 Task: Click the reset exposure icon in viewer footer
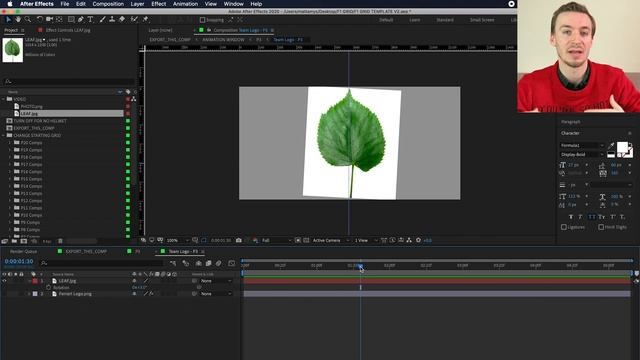(x=418, y=240)
